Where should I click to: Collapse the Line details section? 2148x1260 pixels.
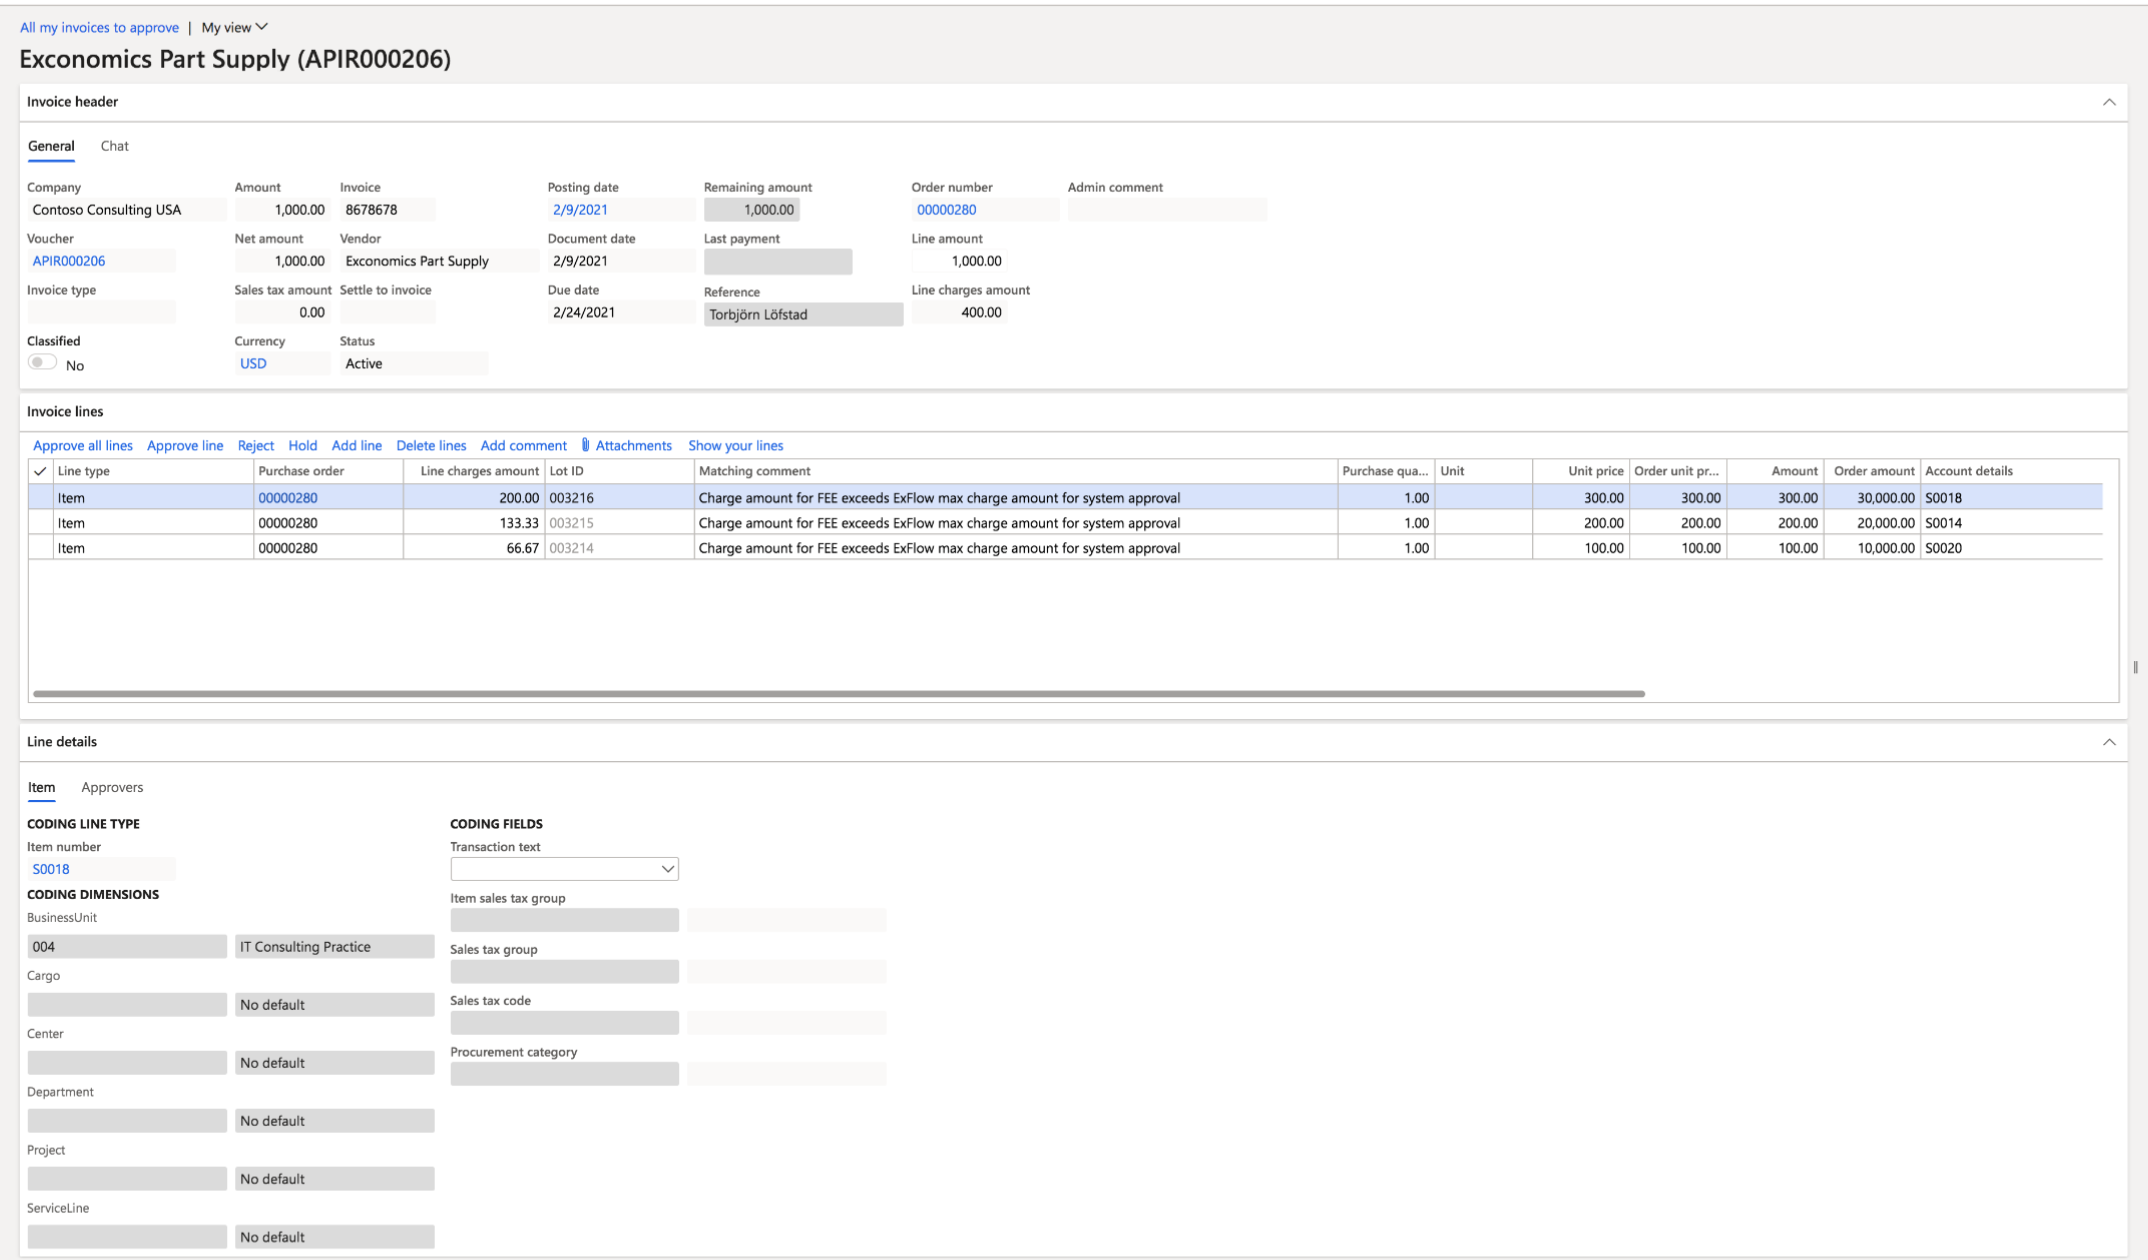2109,742
